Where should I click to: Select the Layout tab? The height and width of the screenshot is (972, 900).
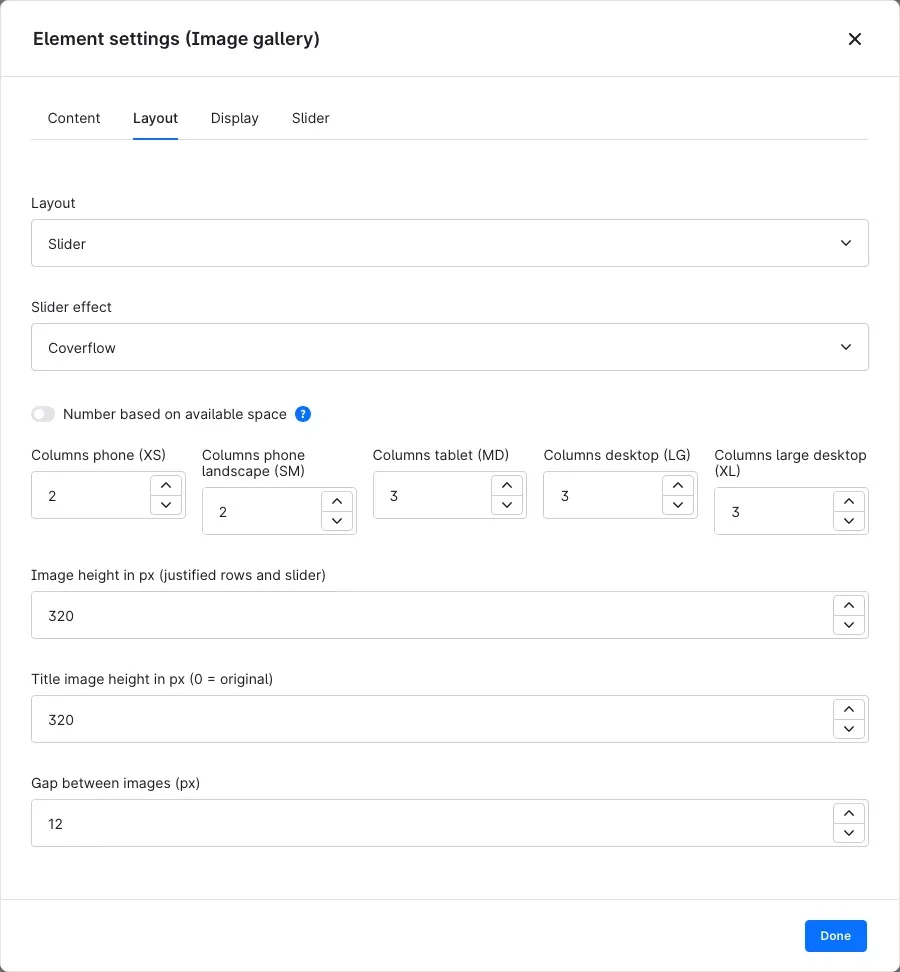point(156,118)
